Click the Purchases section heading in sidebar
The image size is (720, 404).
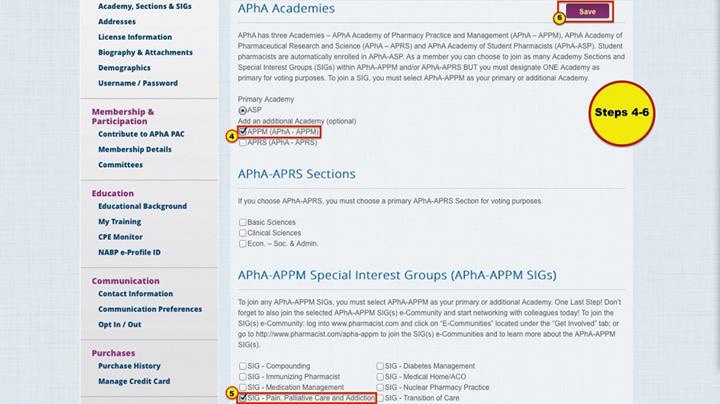point(113,353)
